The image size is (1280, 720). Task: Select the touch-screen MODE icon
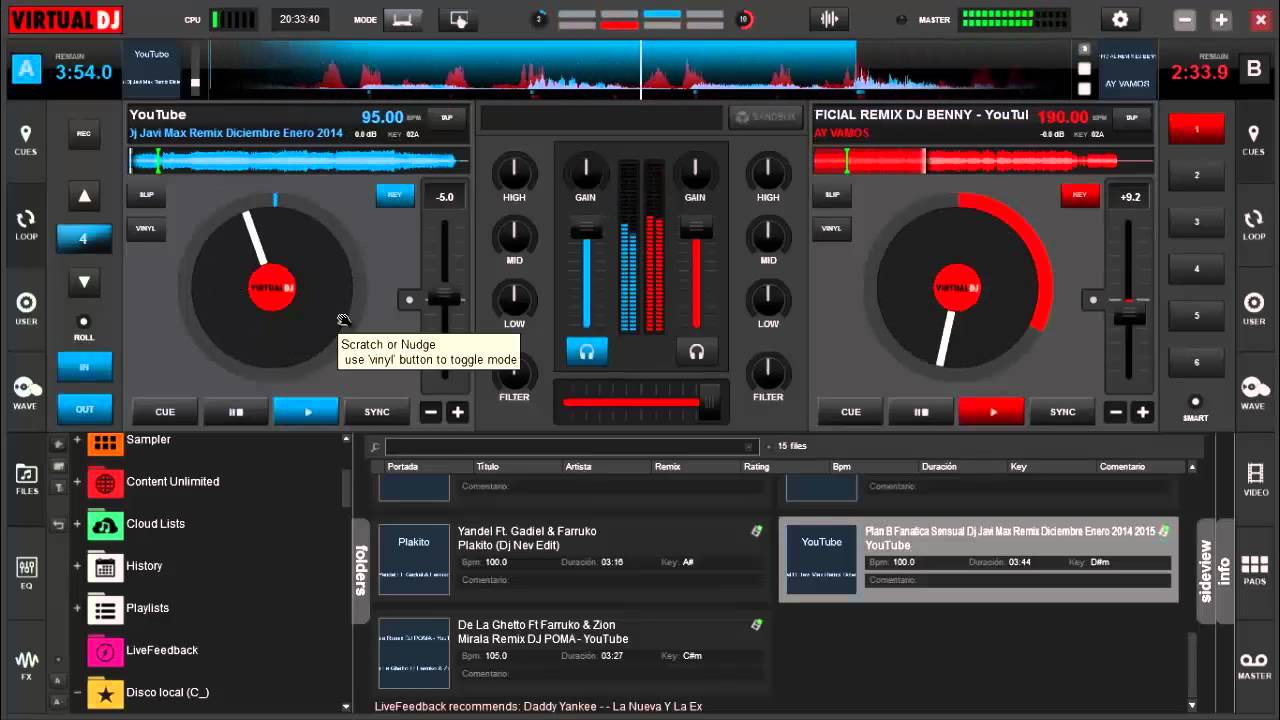point(459,19)
